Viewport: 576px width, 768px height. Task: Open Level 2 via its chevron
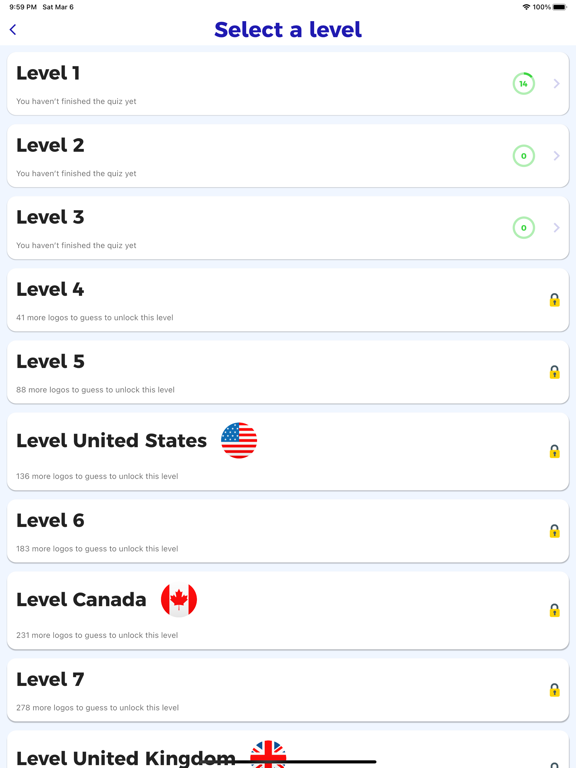coord(556,156)
